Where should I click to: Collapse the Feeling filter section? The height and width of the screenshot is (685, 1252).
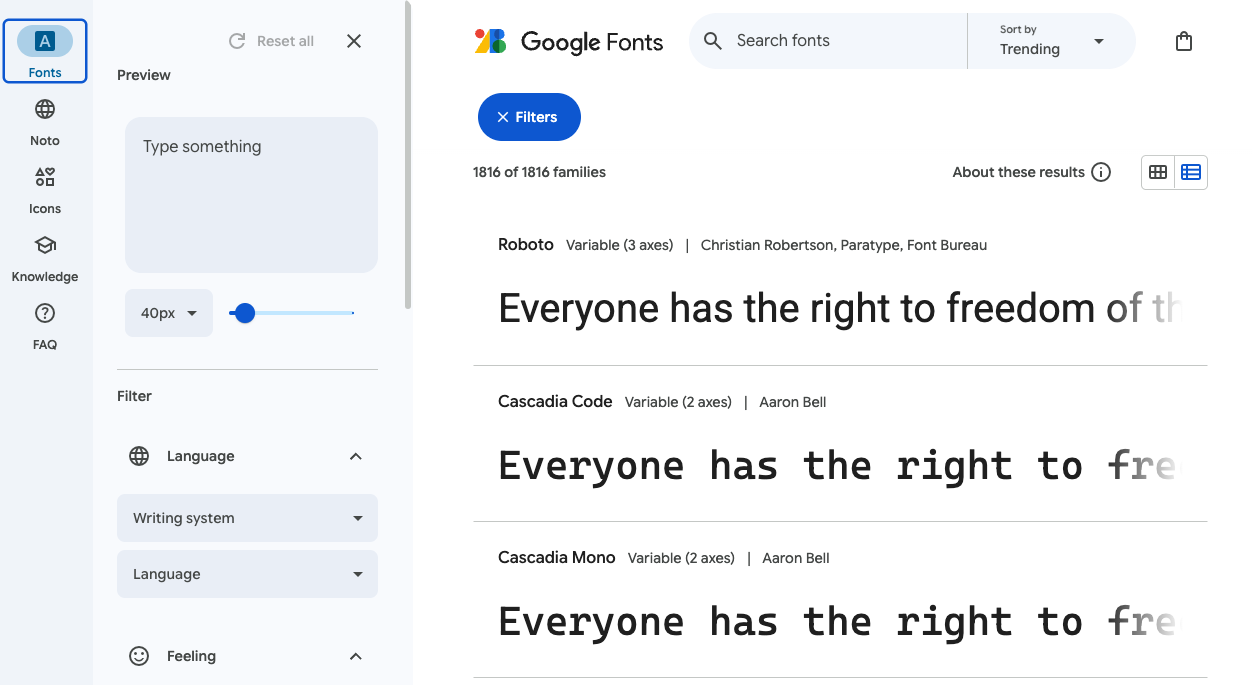tap(355, 656)
